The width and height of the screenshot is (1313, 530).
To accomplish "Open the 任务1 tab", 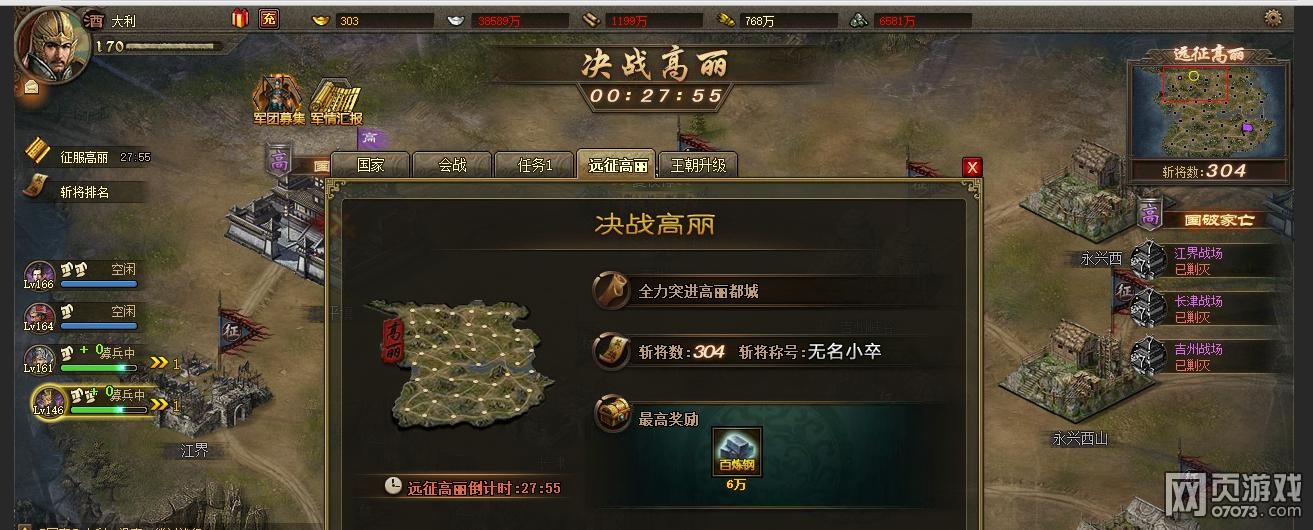I will pyautogui.click(x=535, y=165).
